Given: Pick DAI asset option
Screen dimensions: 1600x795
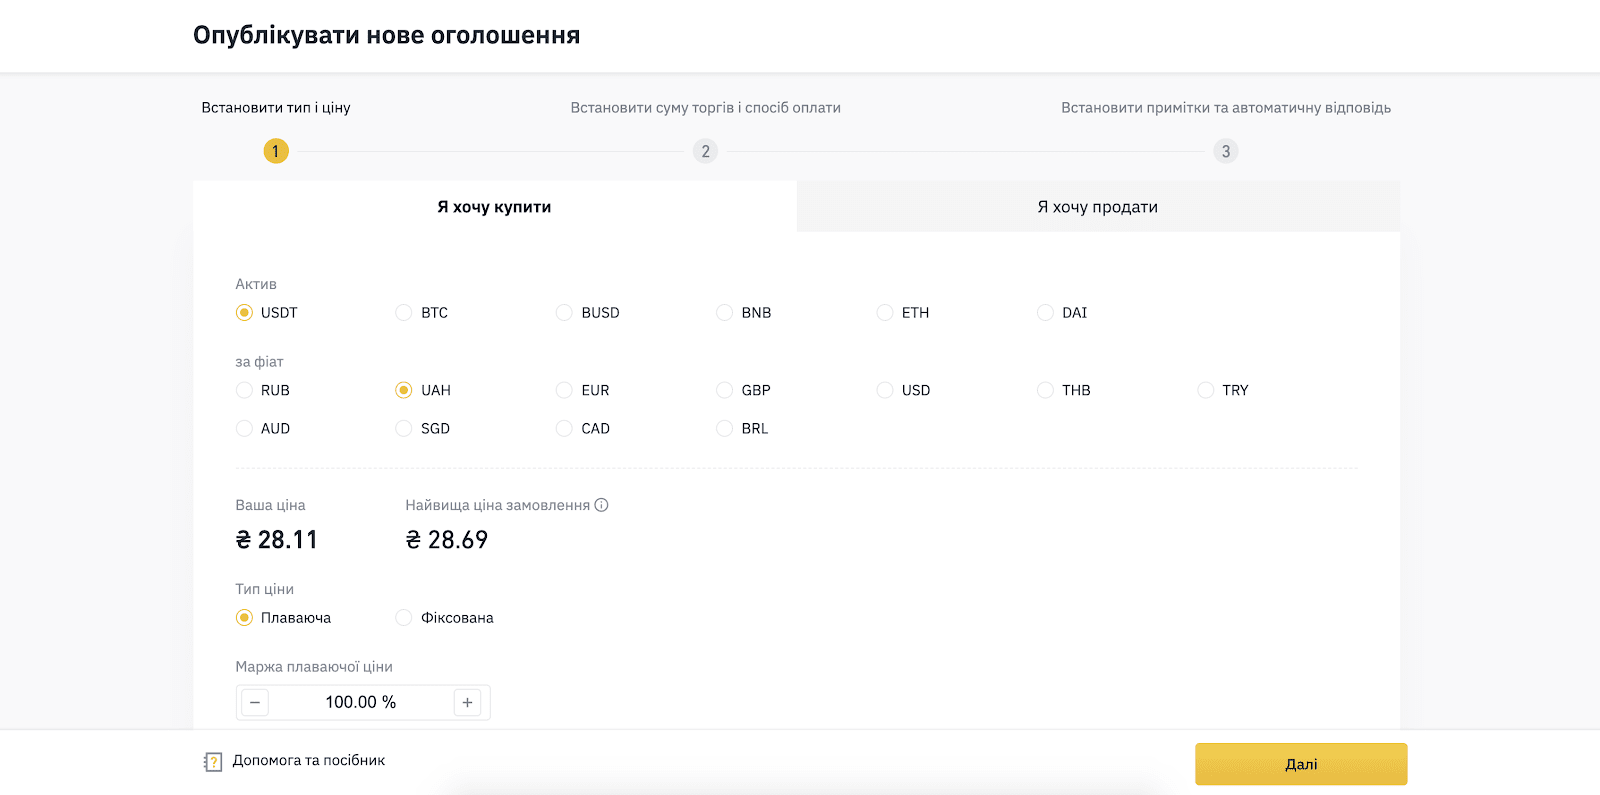Looking at the screenshot, I should pos(1045,313).
